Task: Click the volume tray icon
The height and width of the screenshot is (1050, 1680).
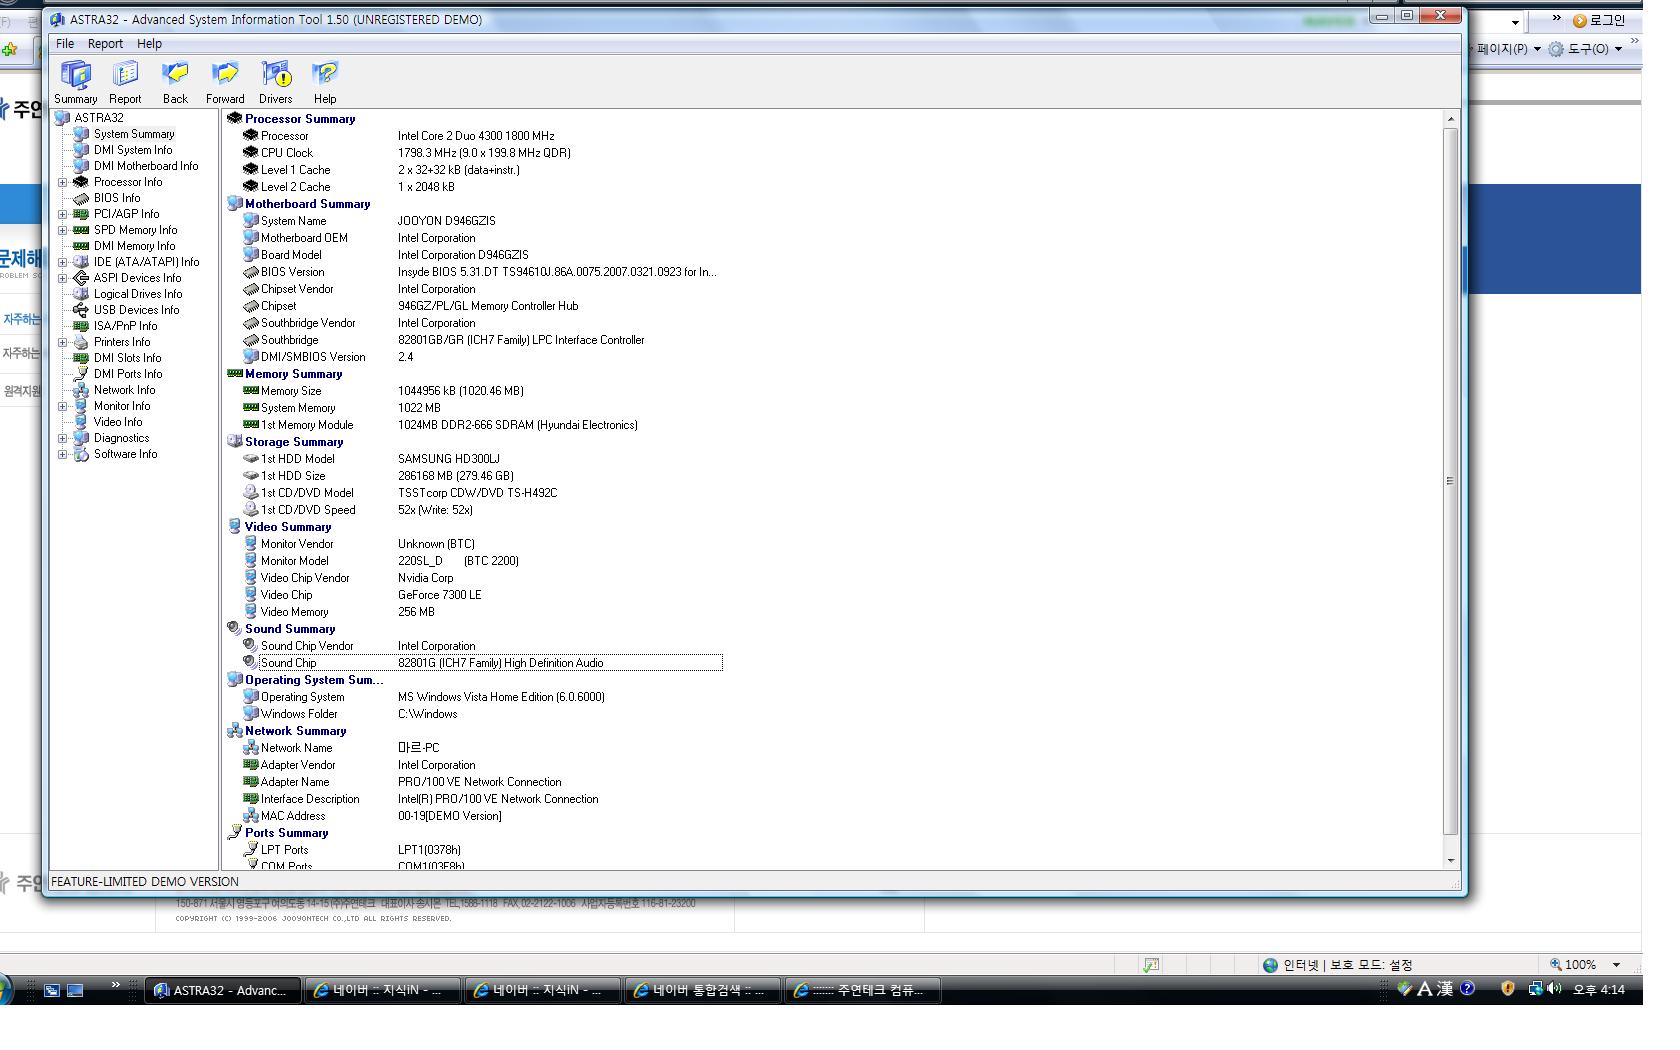Action: [x=1554, y=989]
